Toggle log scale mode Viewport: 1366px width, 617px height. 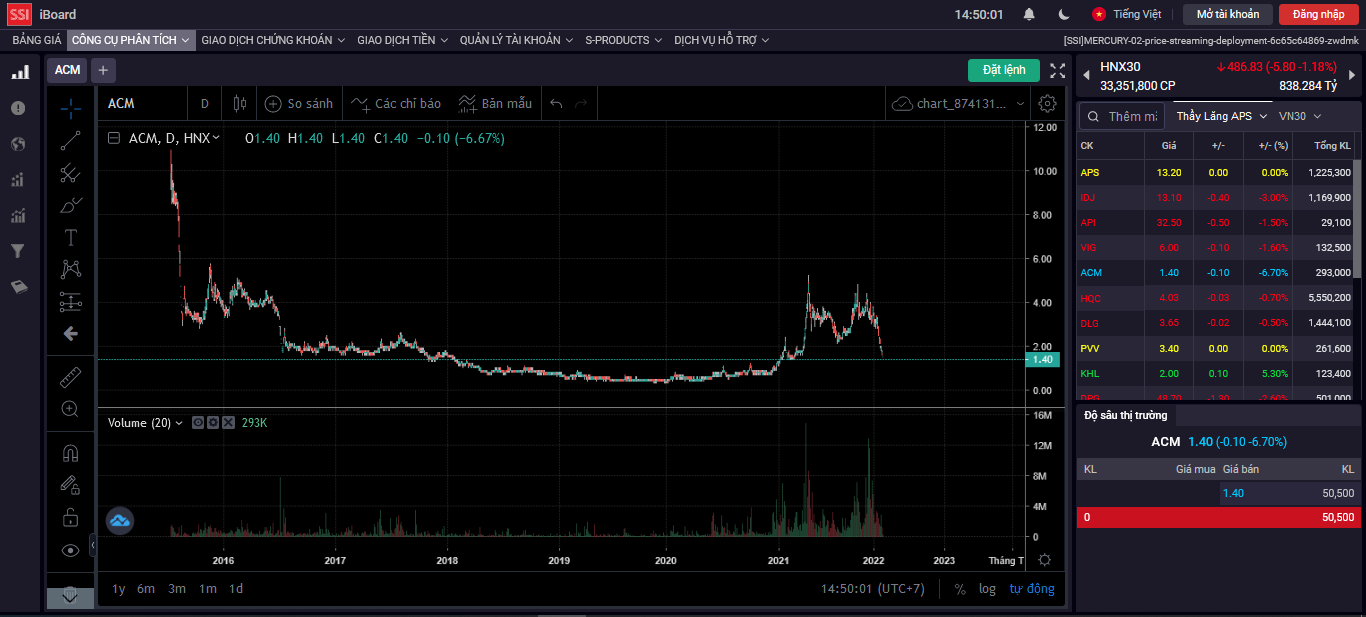coord(987,589)
